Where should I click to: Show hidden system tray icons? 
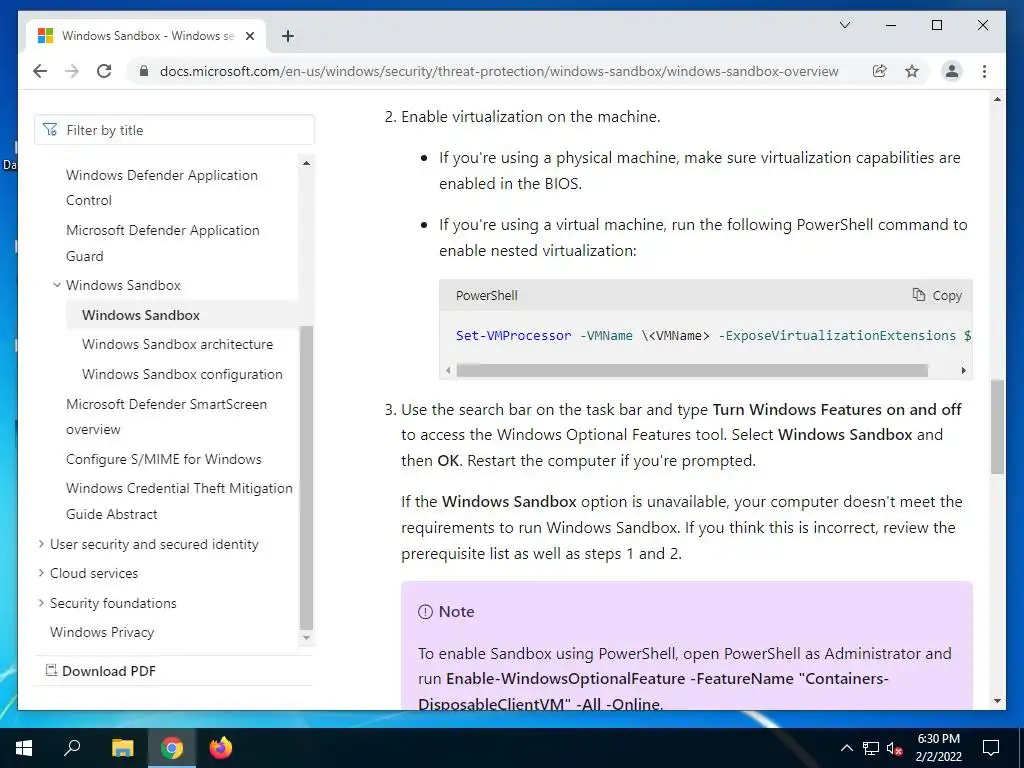coord(846,748)
